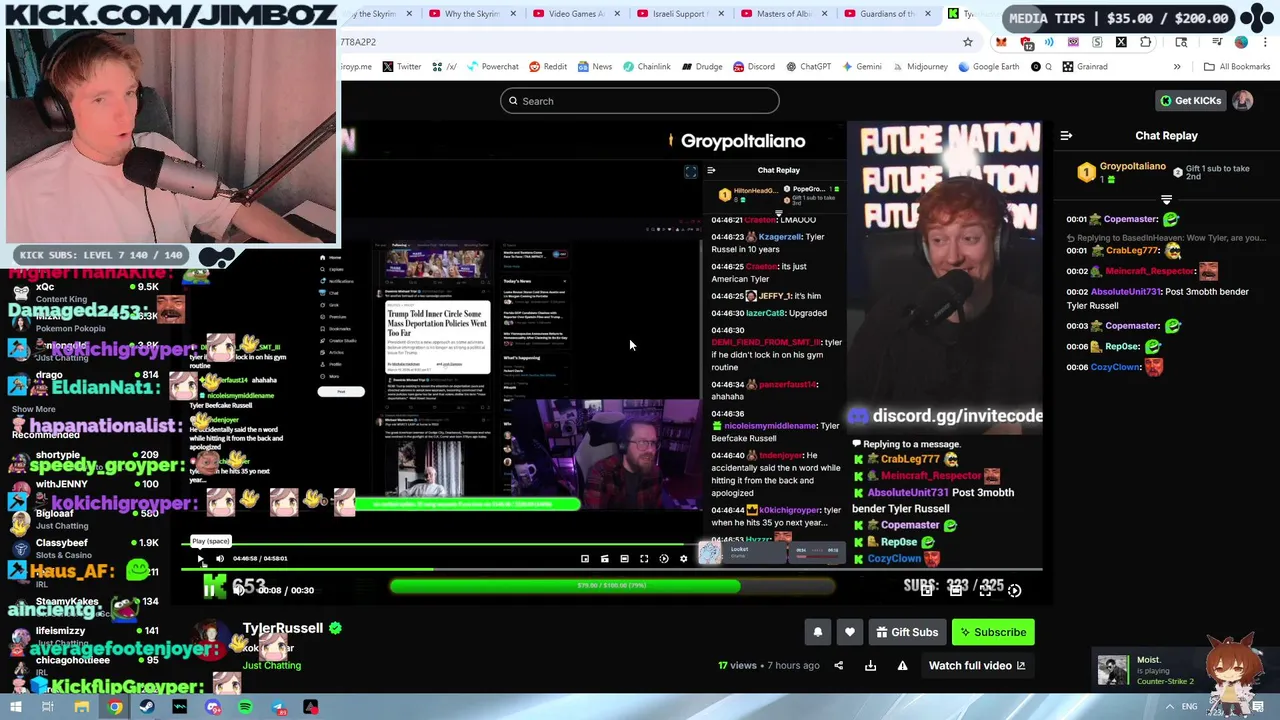The height and width of the screenshot is (720, 1280).
Task: Open Steam from taskbar
Action: click(x=147, y=707)
